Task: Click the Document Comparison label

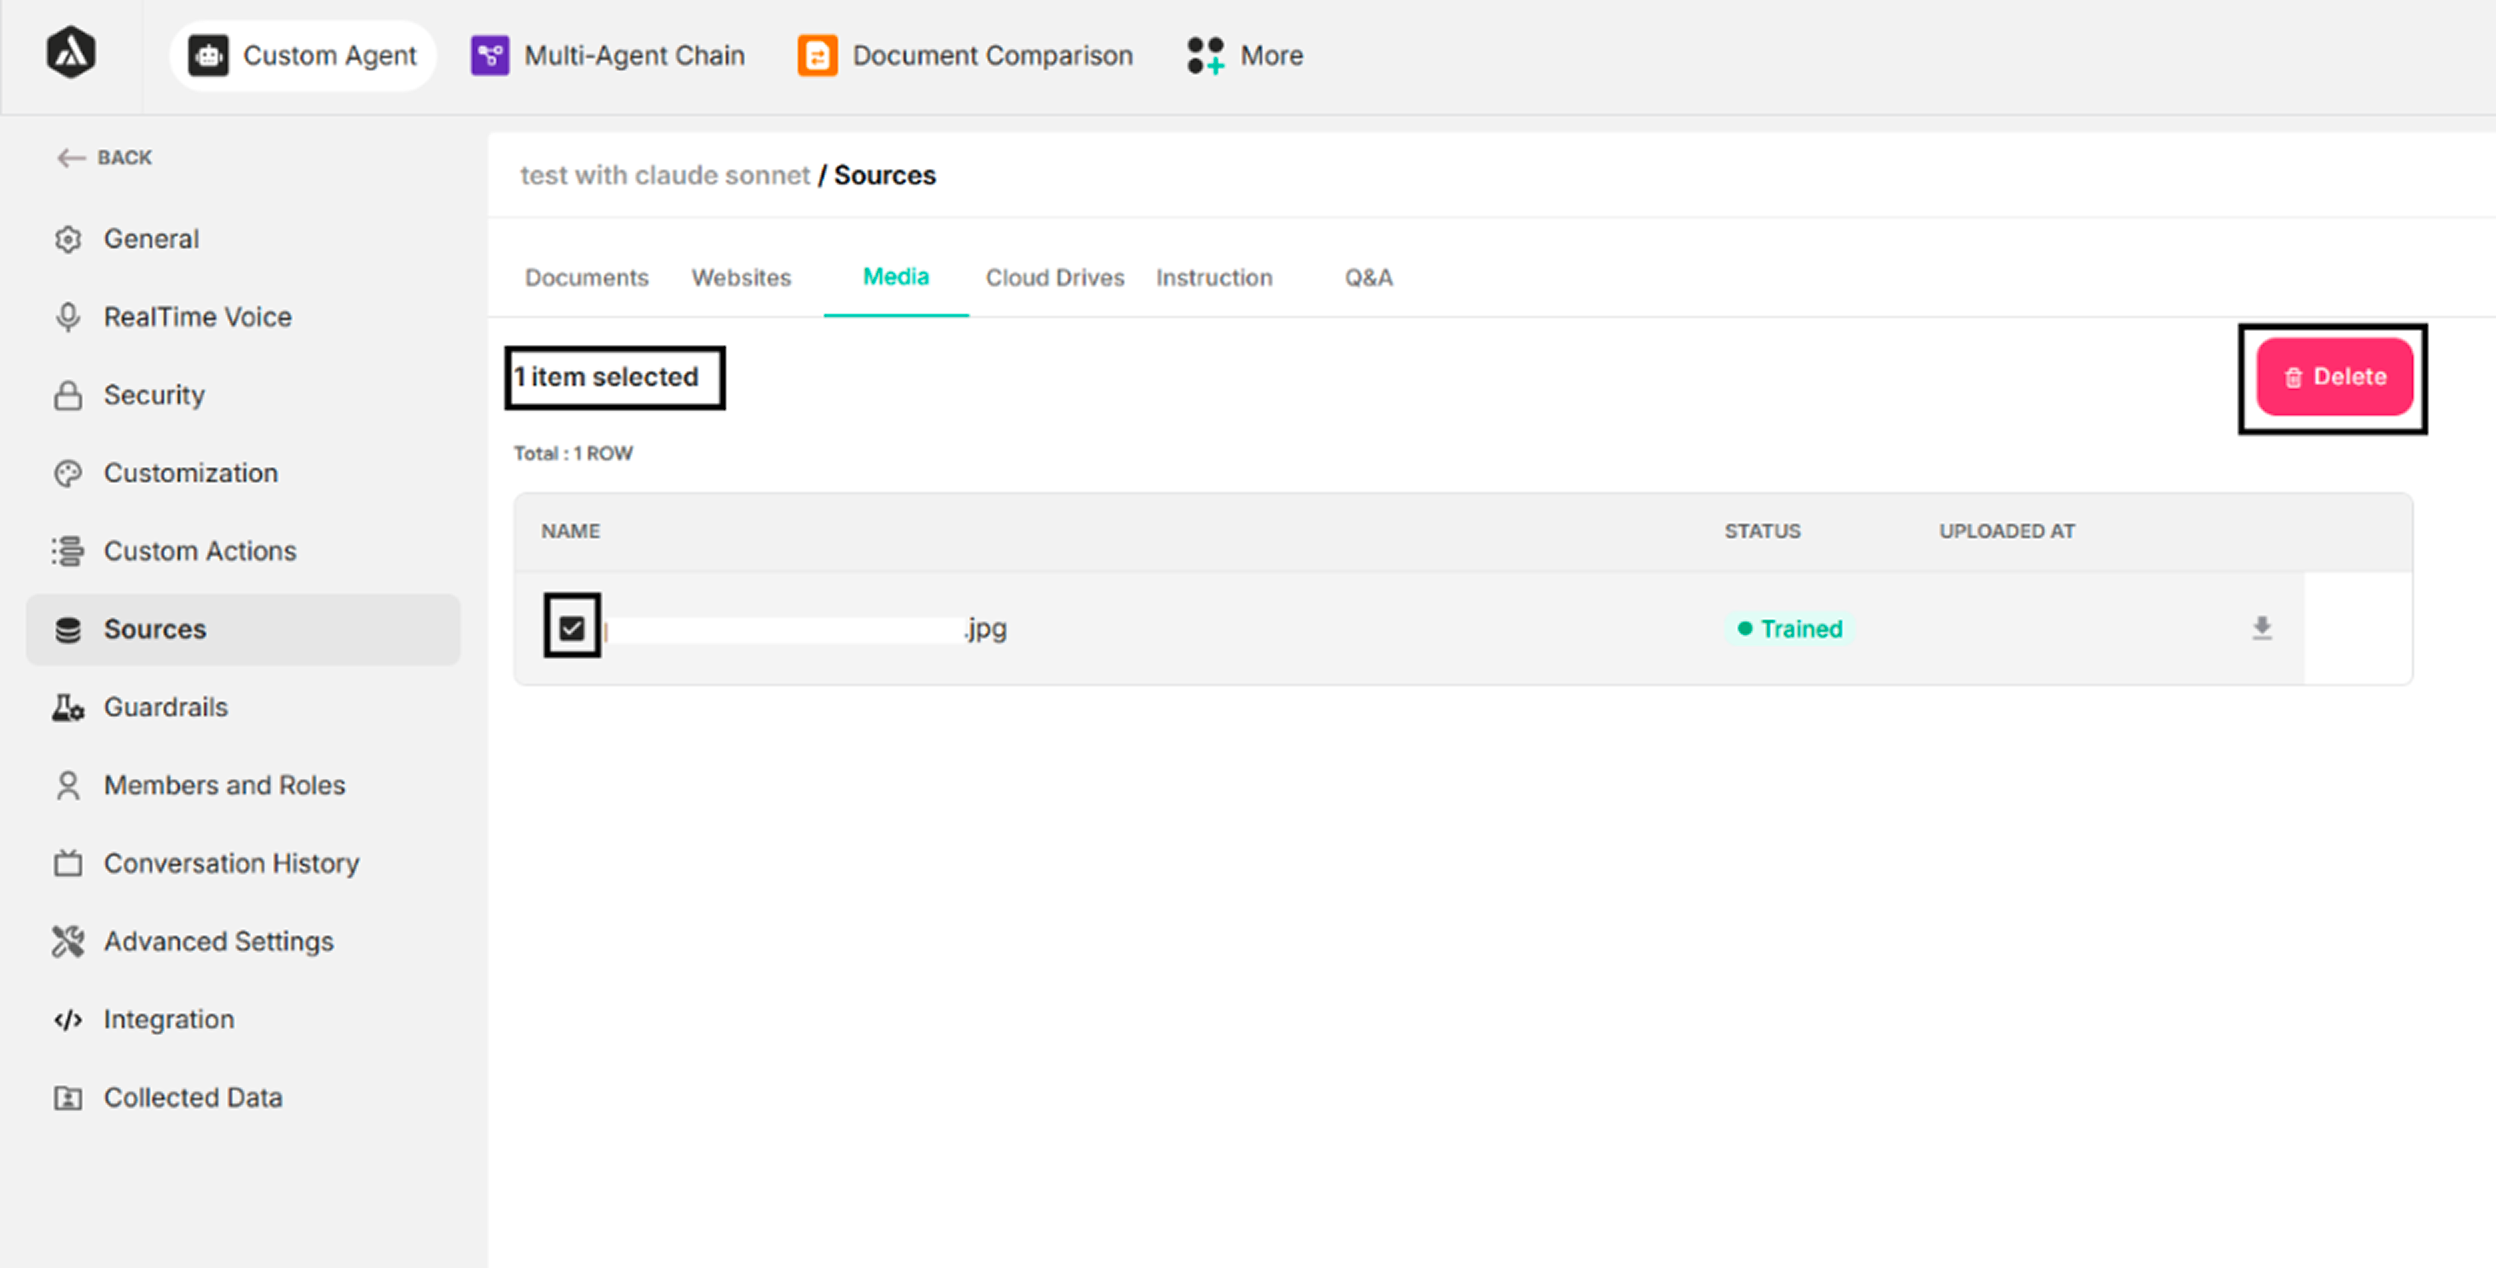Action: point(992,55)
